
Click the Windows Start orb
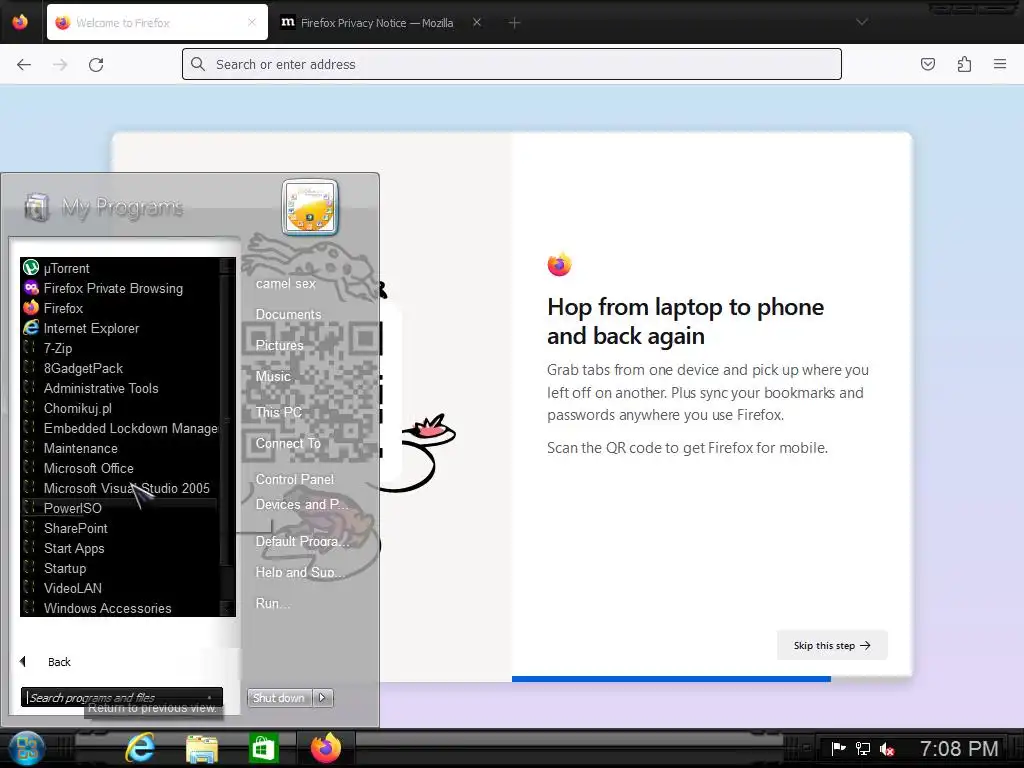click(x=27, y=748)
